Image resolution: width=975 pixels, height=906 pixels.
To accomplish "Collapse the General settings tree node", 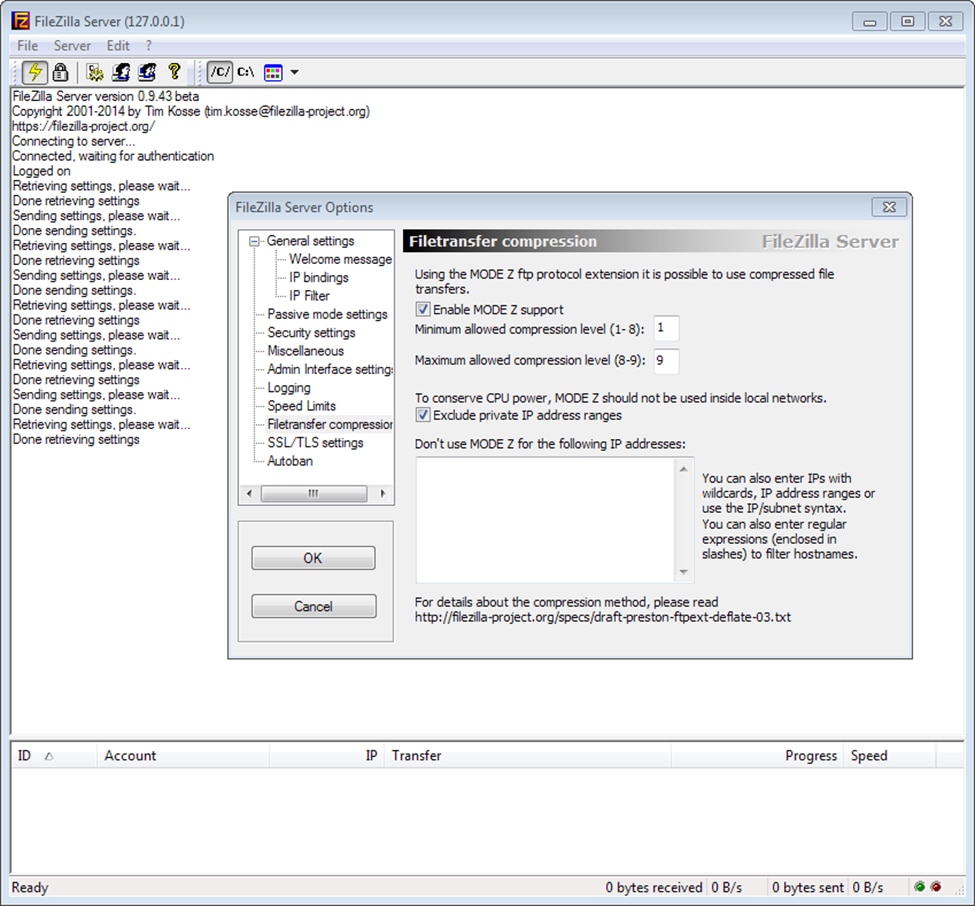I will (x=254, y=241).
